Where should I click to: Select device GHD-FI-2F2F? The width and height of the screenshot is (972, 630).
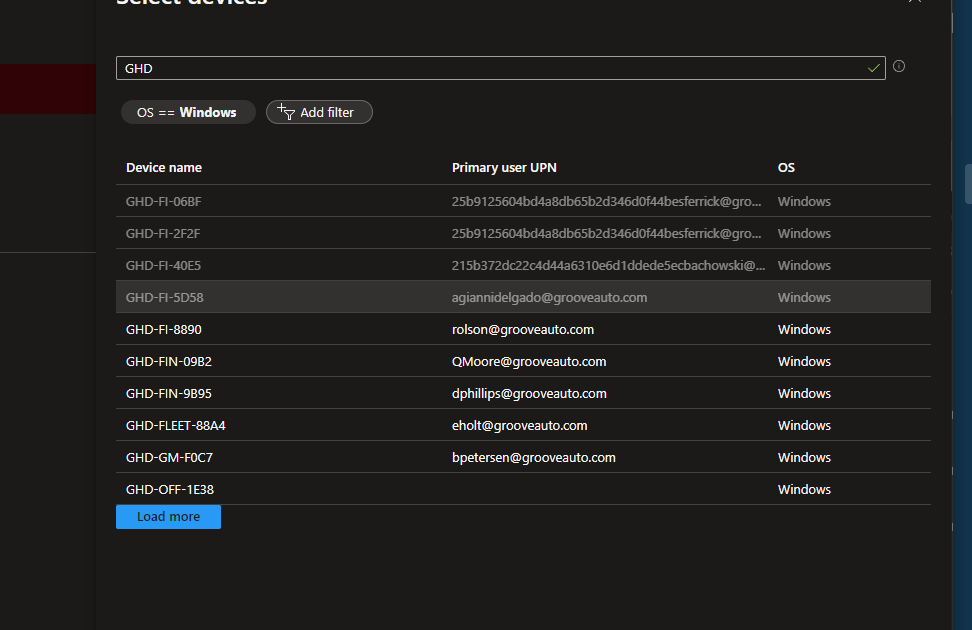(523, 233)
